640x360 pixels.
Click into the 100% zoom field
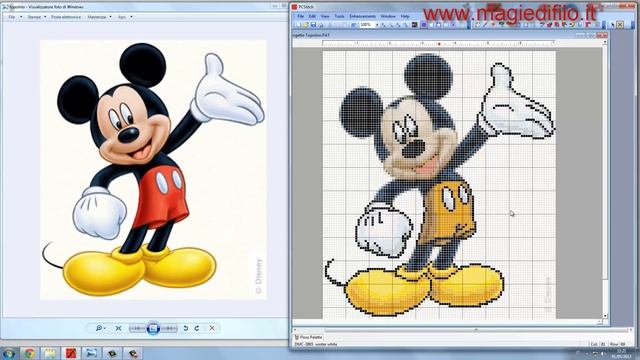click(366, 25)
